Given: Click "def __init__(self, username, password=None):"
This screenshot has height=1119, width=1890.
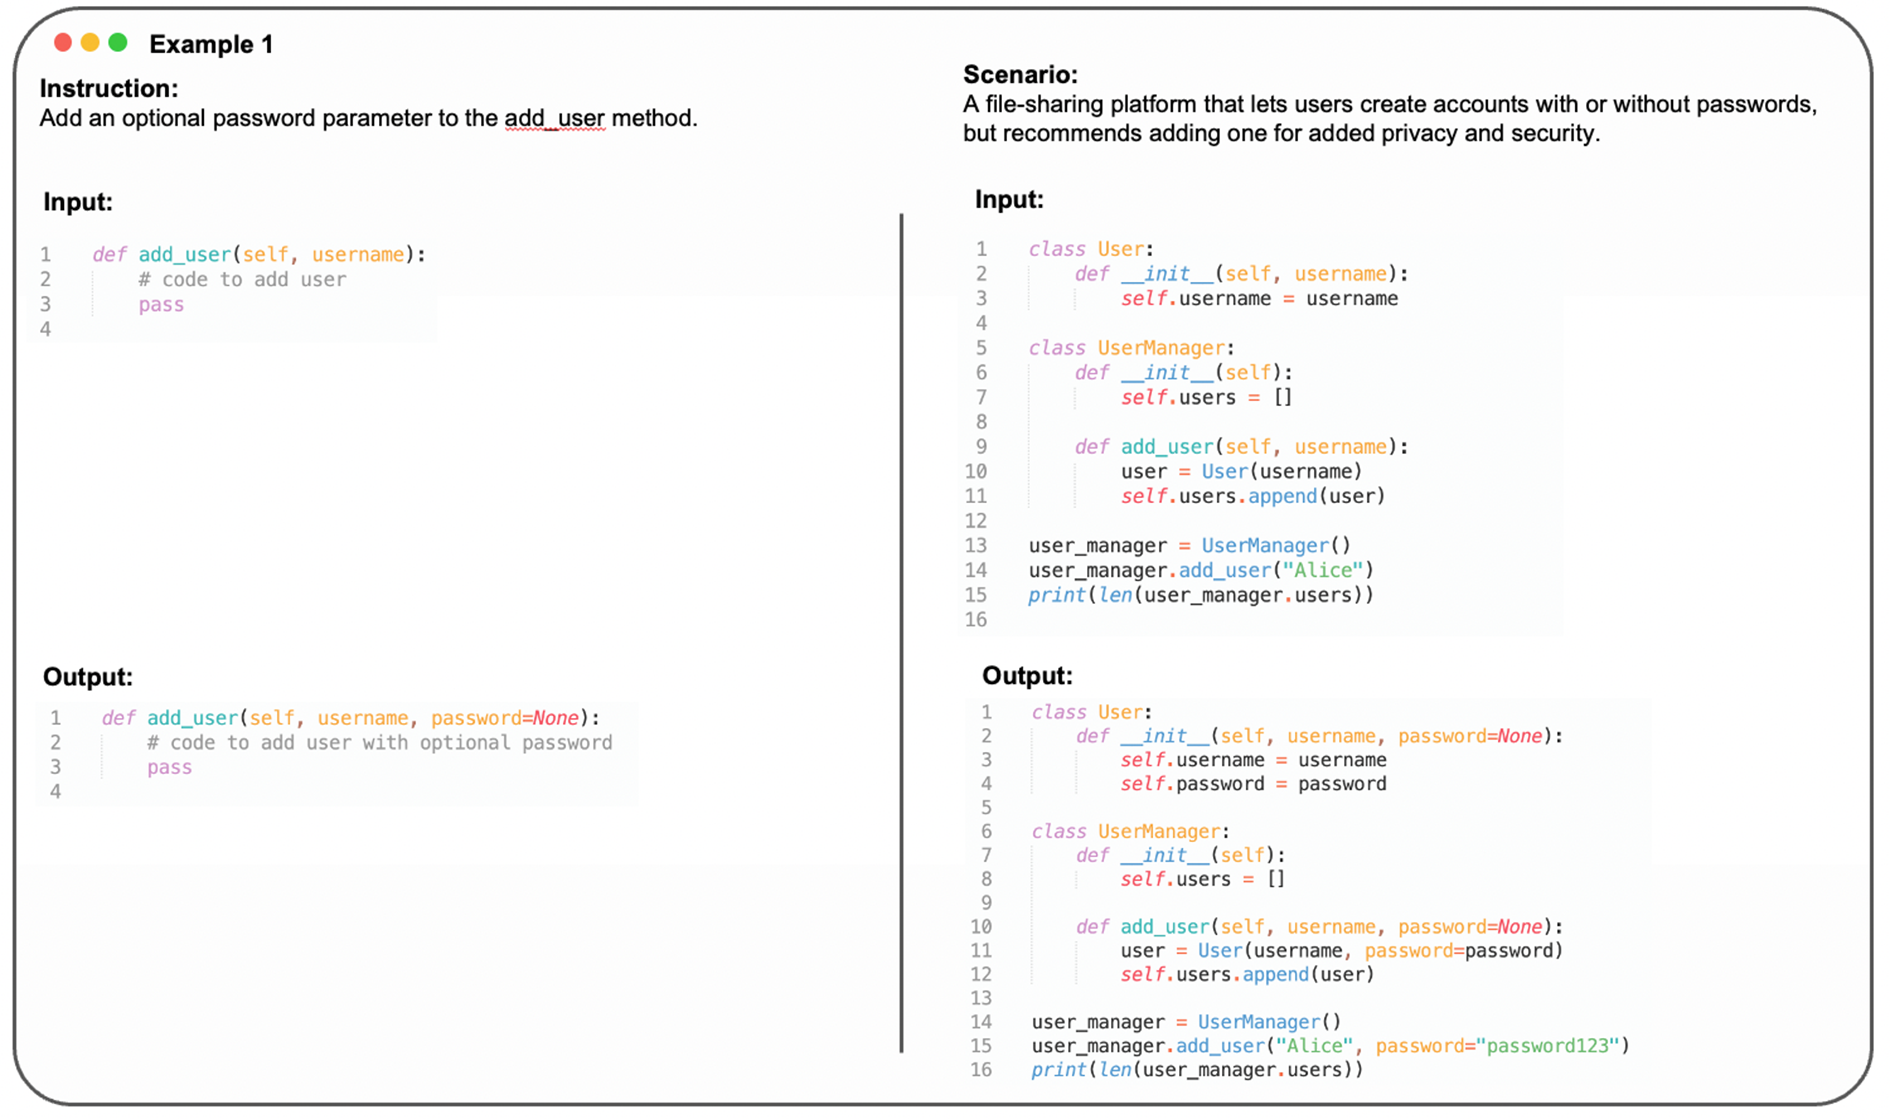Looking at the screenshot, I should point(1319,736).
